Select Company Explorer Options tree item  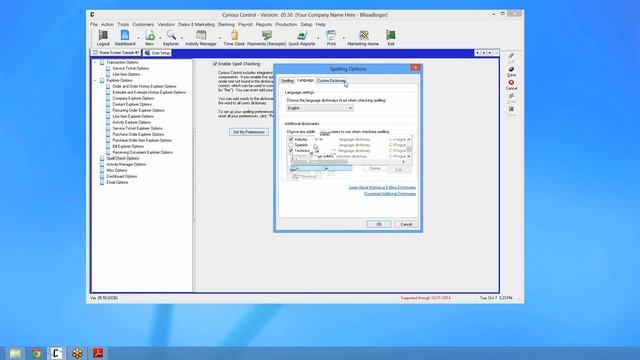(x=133, y=98)
